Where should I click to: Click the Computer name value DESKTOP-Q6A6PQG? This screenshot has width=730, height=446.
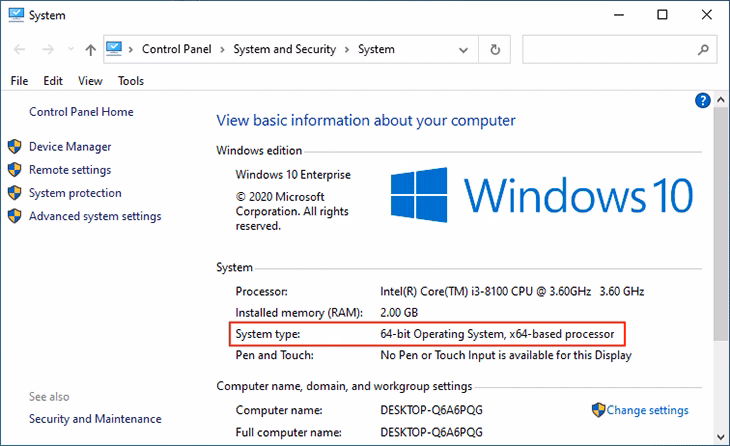tap(431, 410)
